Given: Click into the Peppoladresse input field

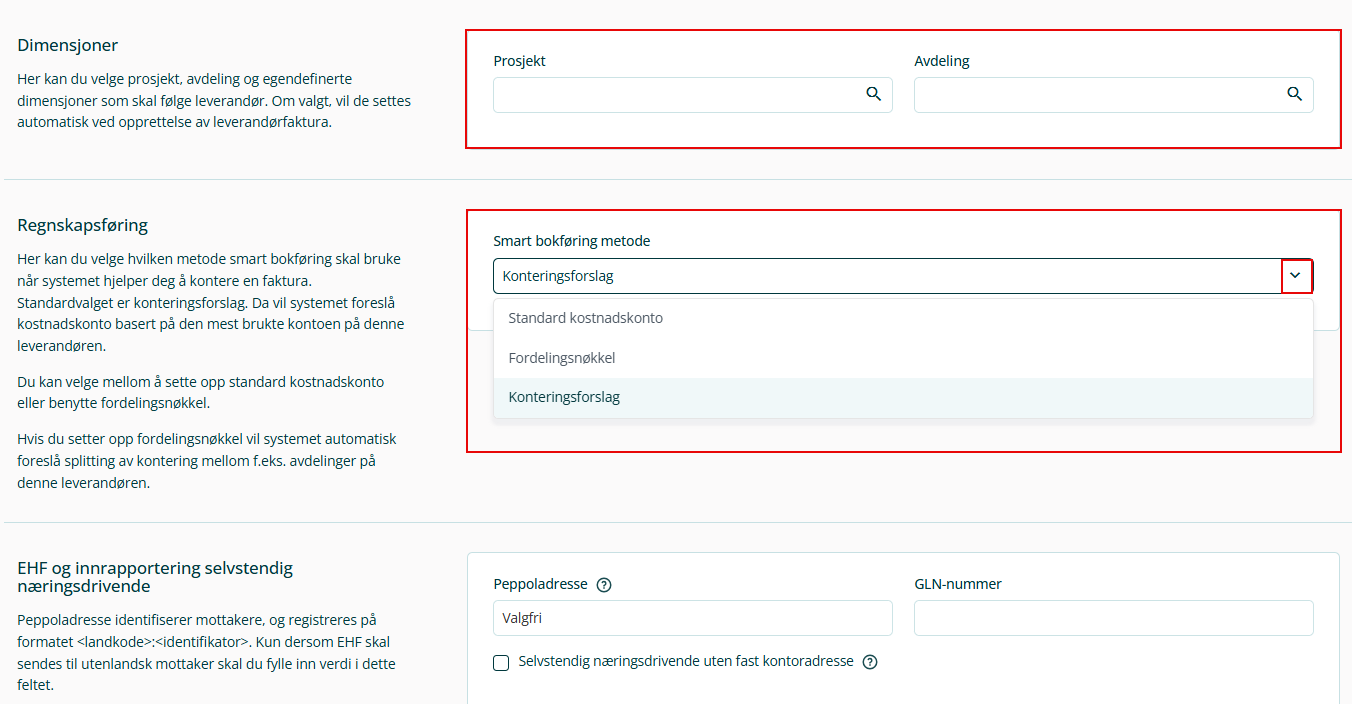Looking at the screenshot, I should (692, 618).
